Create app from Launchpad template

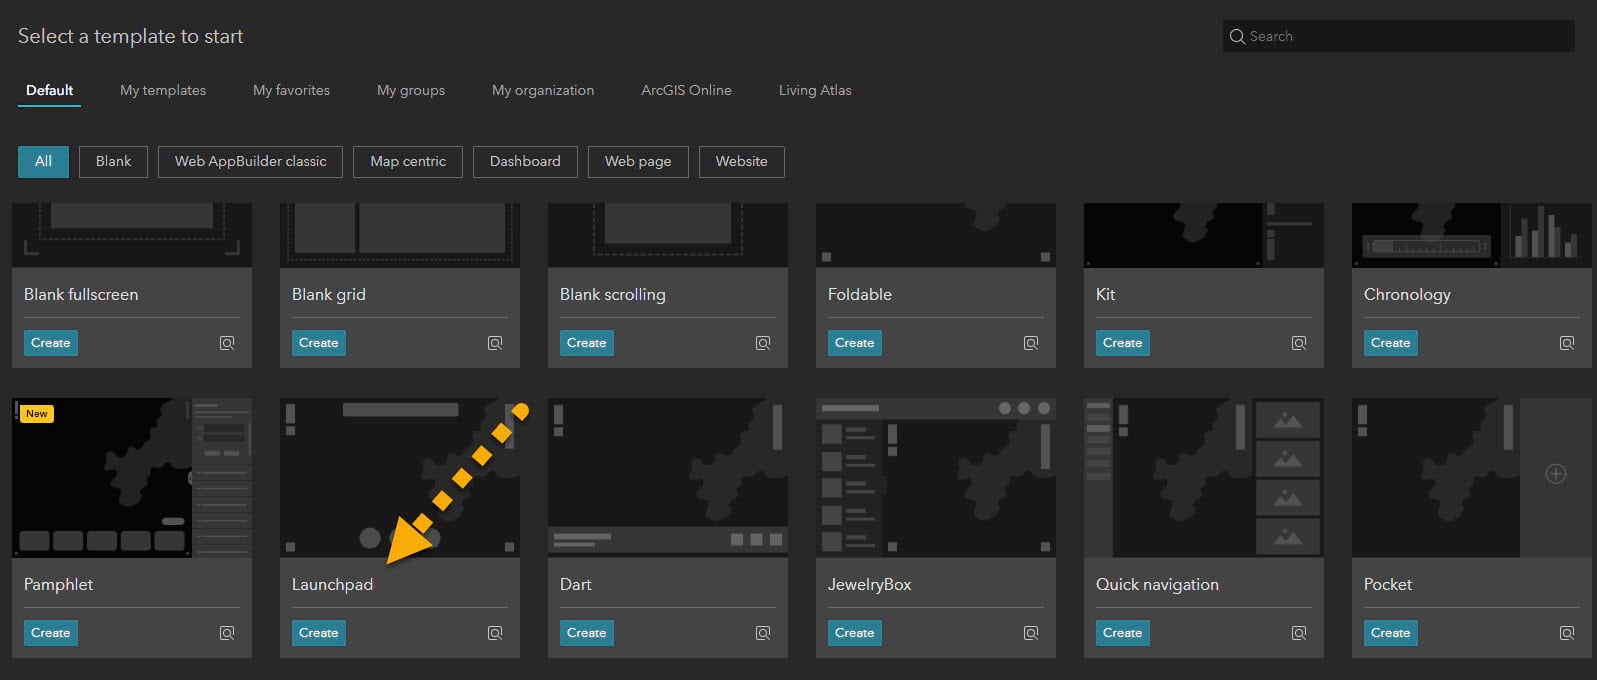pos(319,633)
